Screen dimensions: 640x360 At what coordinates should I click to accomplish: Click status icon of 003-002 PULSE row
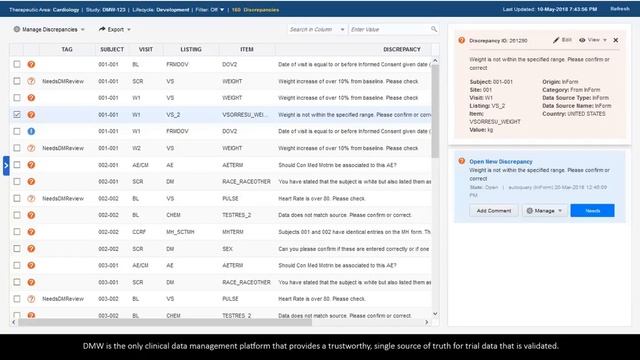pyautogui.click(x=31, y=299)
